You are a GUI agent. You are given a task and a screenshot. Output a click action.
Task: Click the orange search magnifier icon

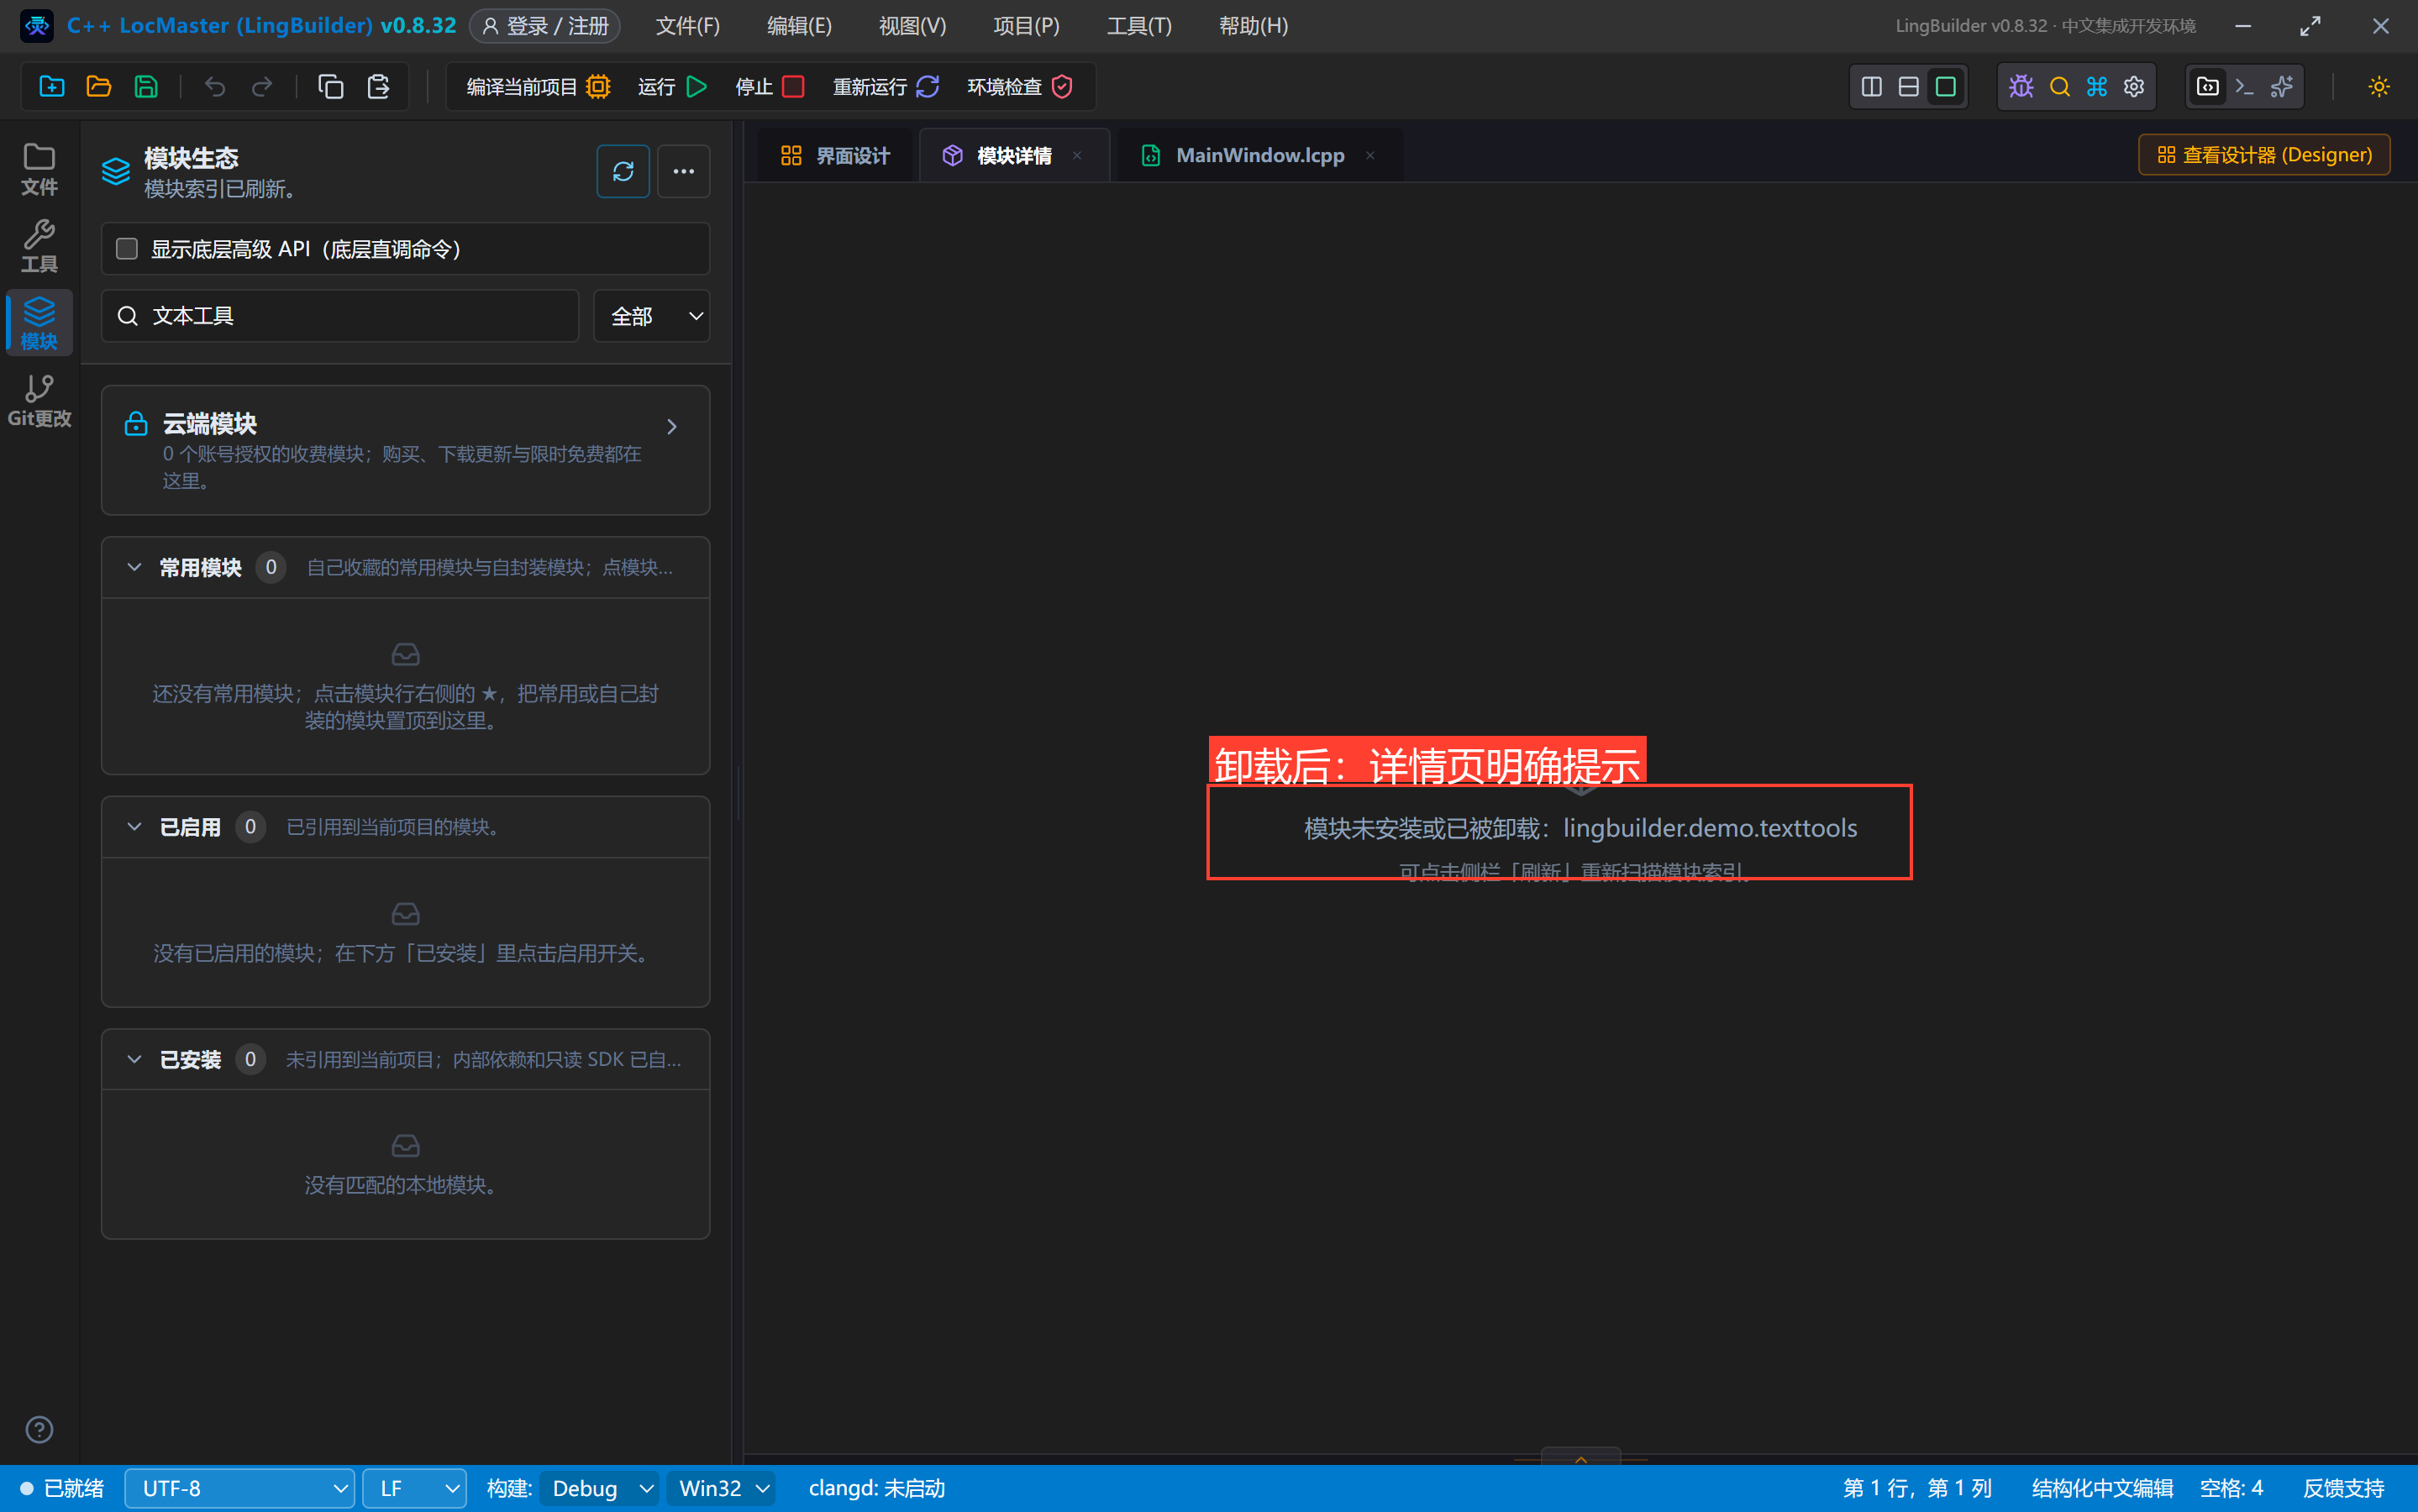tap(2059, 87)
